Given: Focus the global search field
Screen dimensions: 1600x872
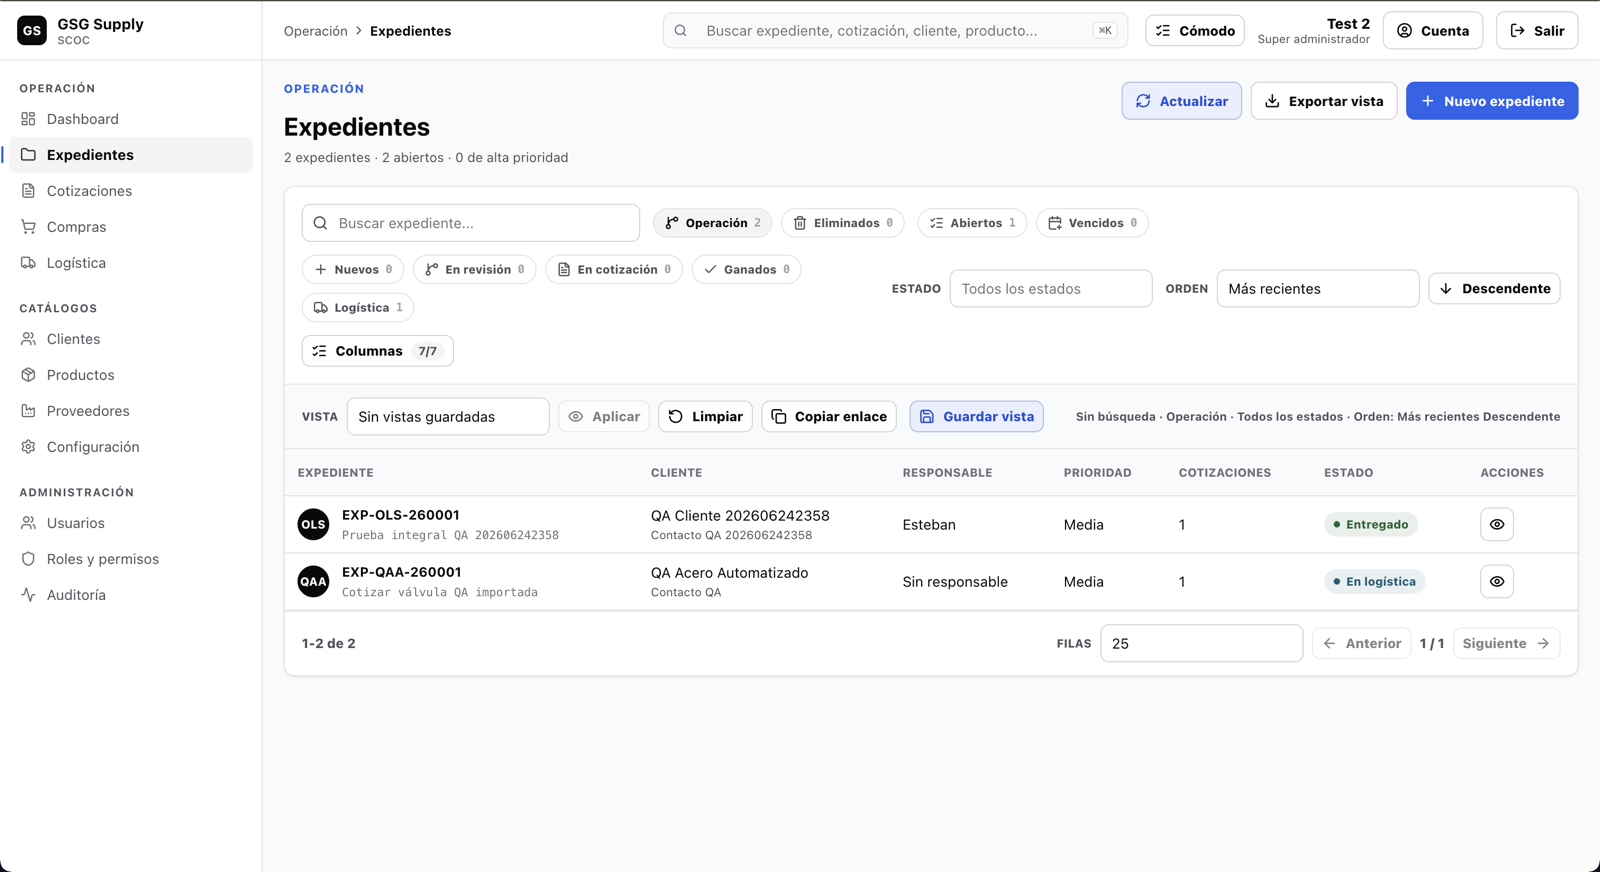Looking at the screenshot, I should tap(895, 31).
